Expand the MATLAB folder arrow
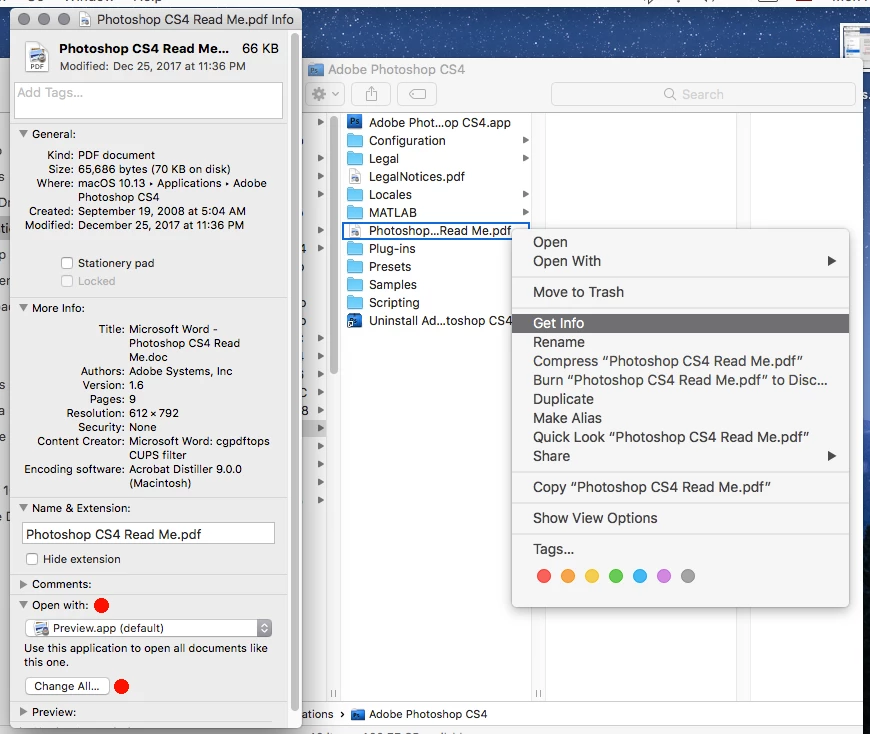870x734 pixels. point(525,212)
